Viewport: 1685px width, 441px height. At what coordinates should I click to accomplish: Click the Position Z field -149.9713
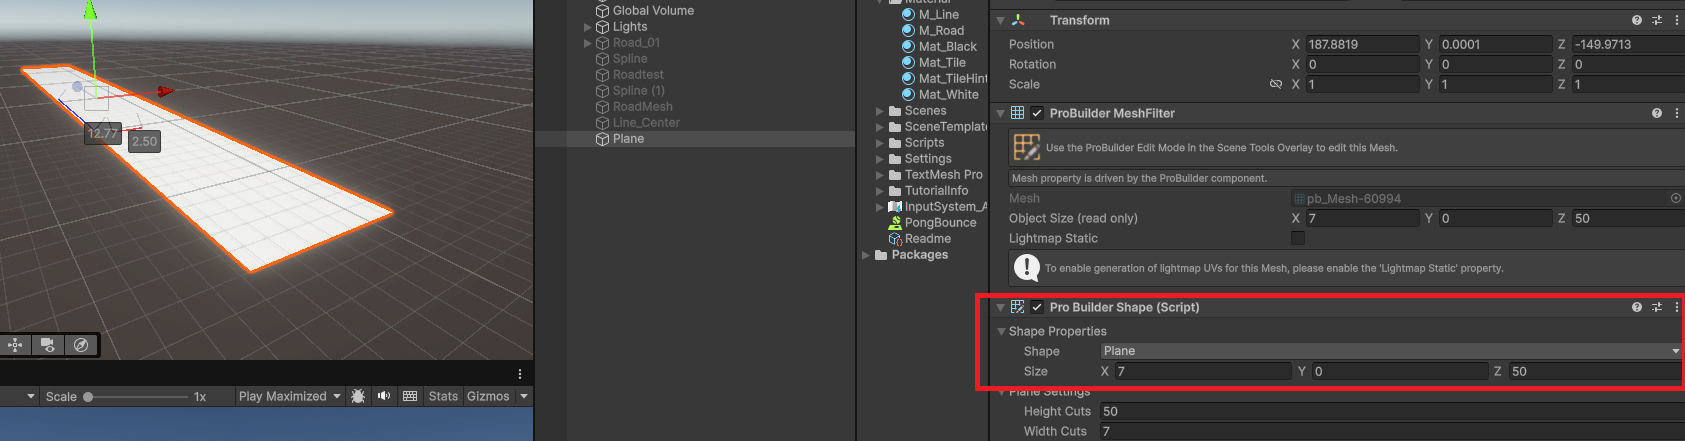1628,44
